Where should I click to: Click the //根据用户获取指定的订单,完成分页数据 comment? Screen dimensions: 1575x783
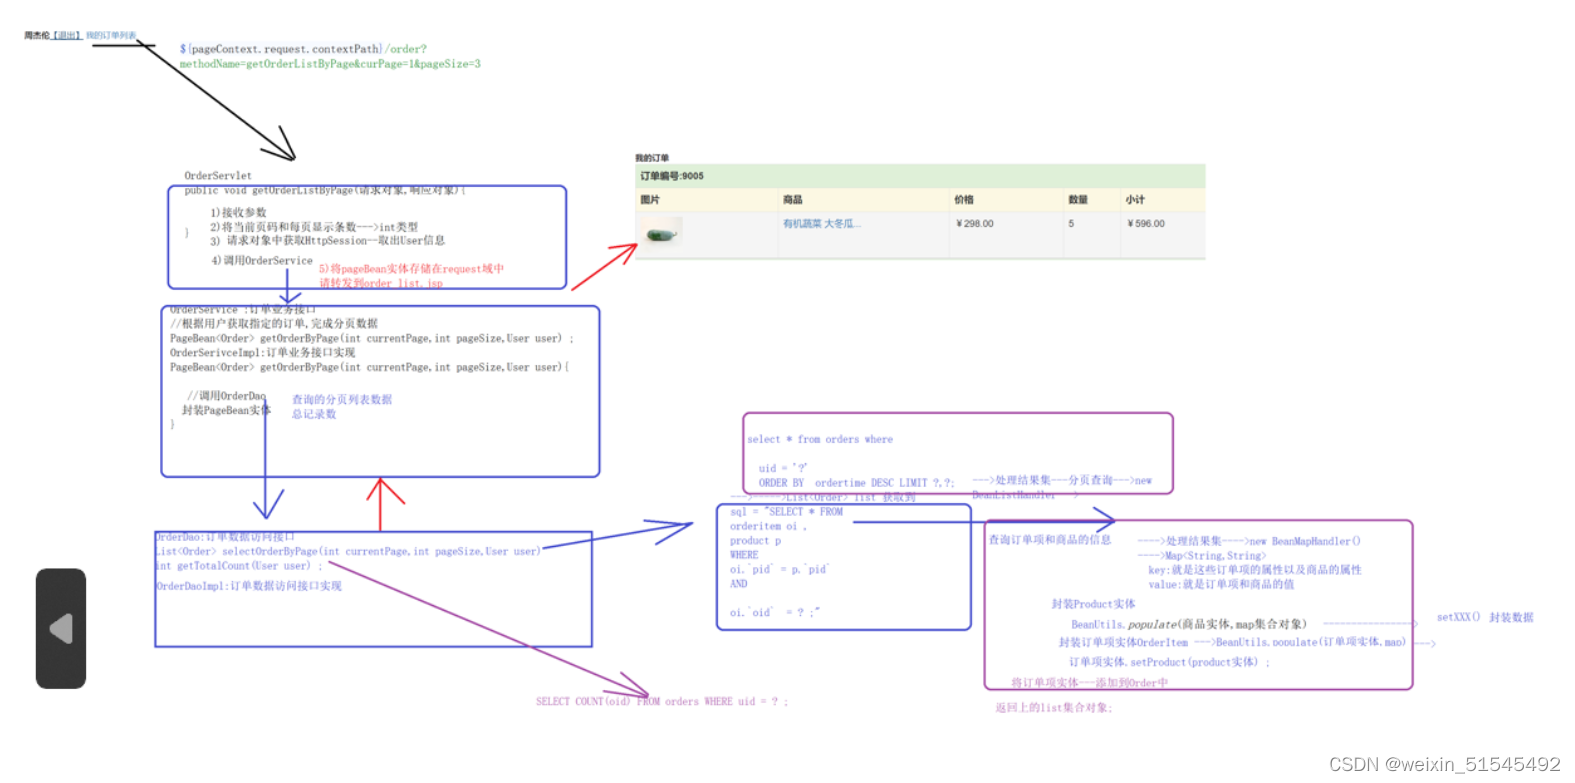(274, 324)
